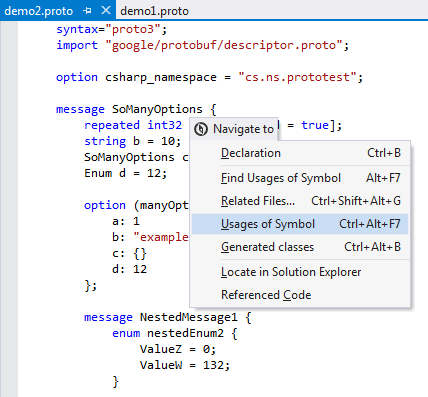This screenshot has width=428, height=397.
Task: Click the descriptor.proto import string
Action: point(224,45)
